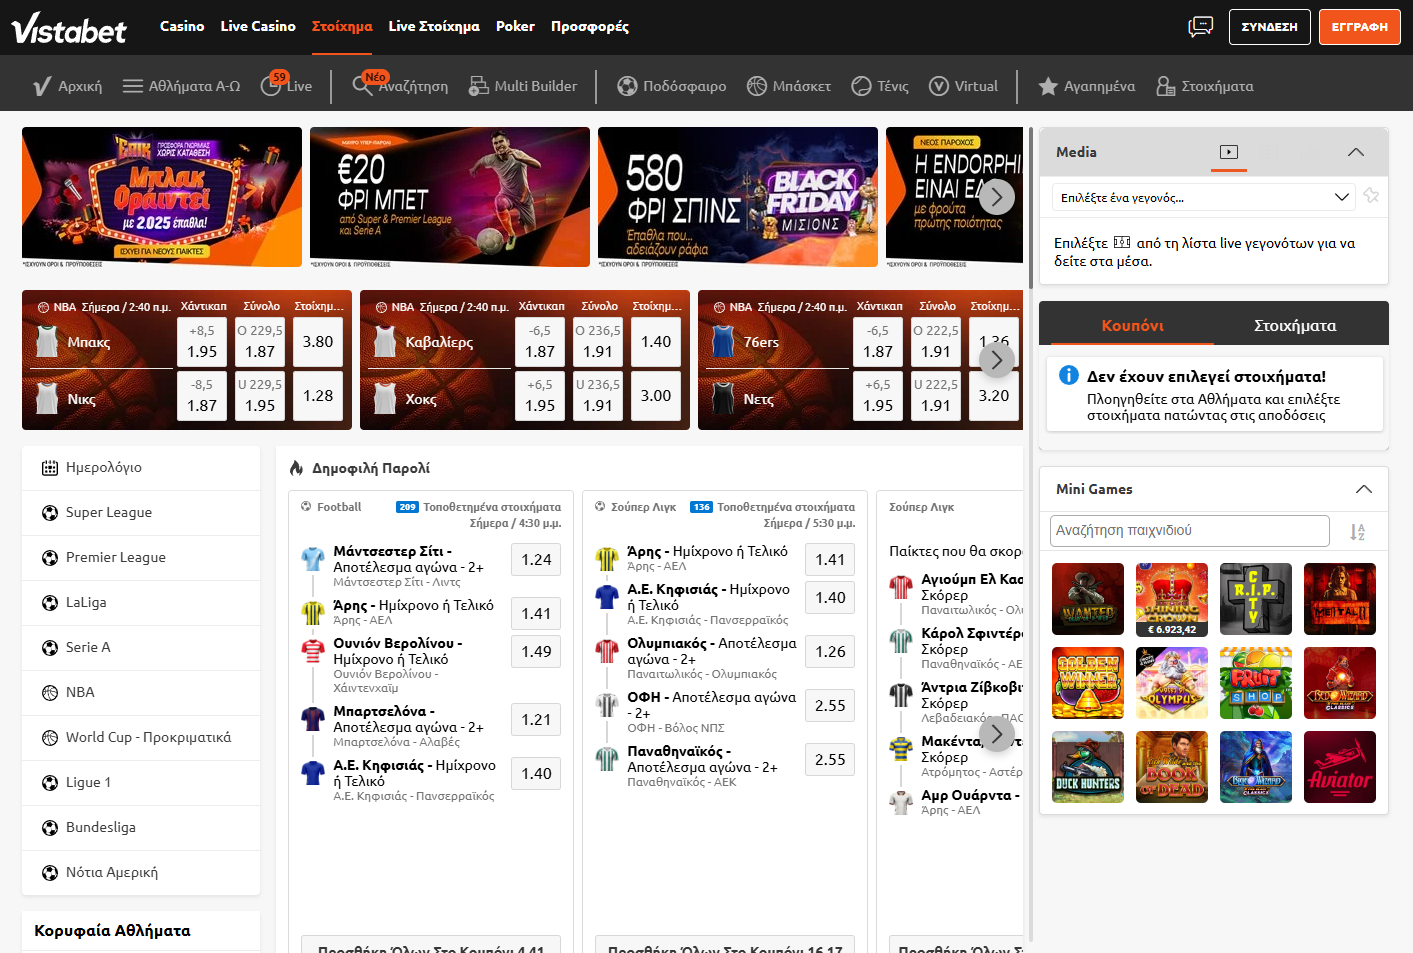Screen dimensions: 1413x953
Task: Click the favorite star beside event selector
Action: pyautogui.click(x=1371, y=196)
